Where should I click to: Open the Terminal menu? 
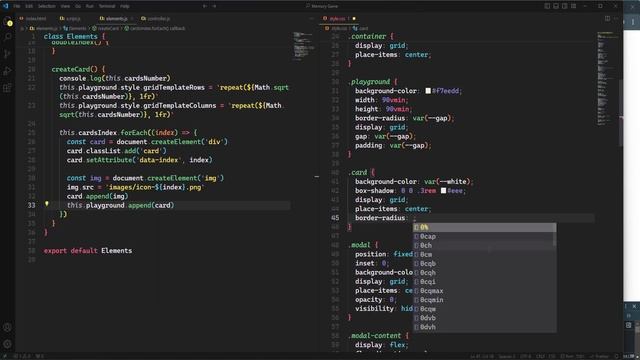(x=107, y=6)
